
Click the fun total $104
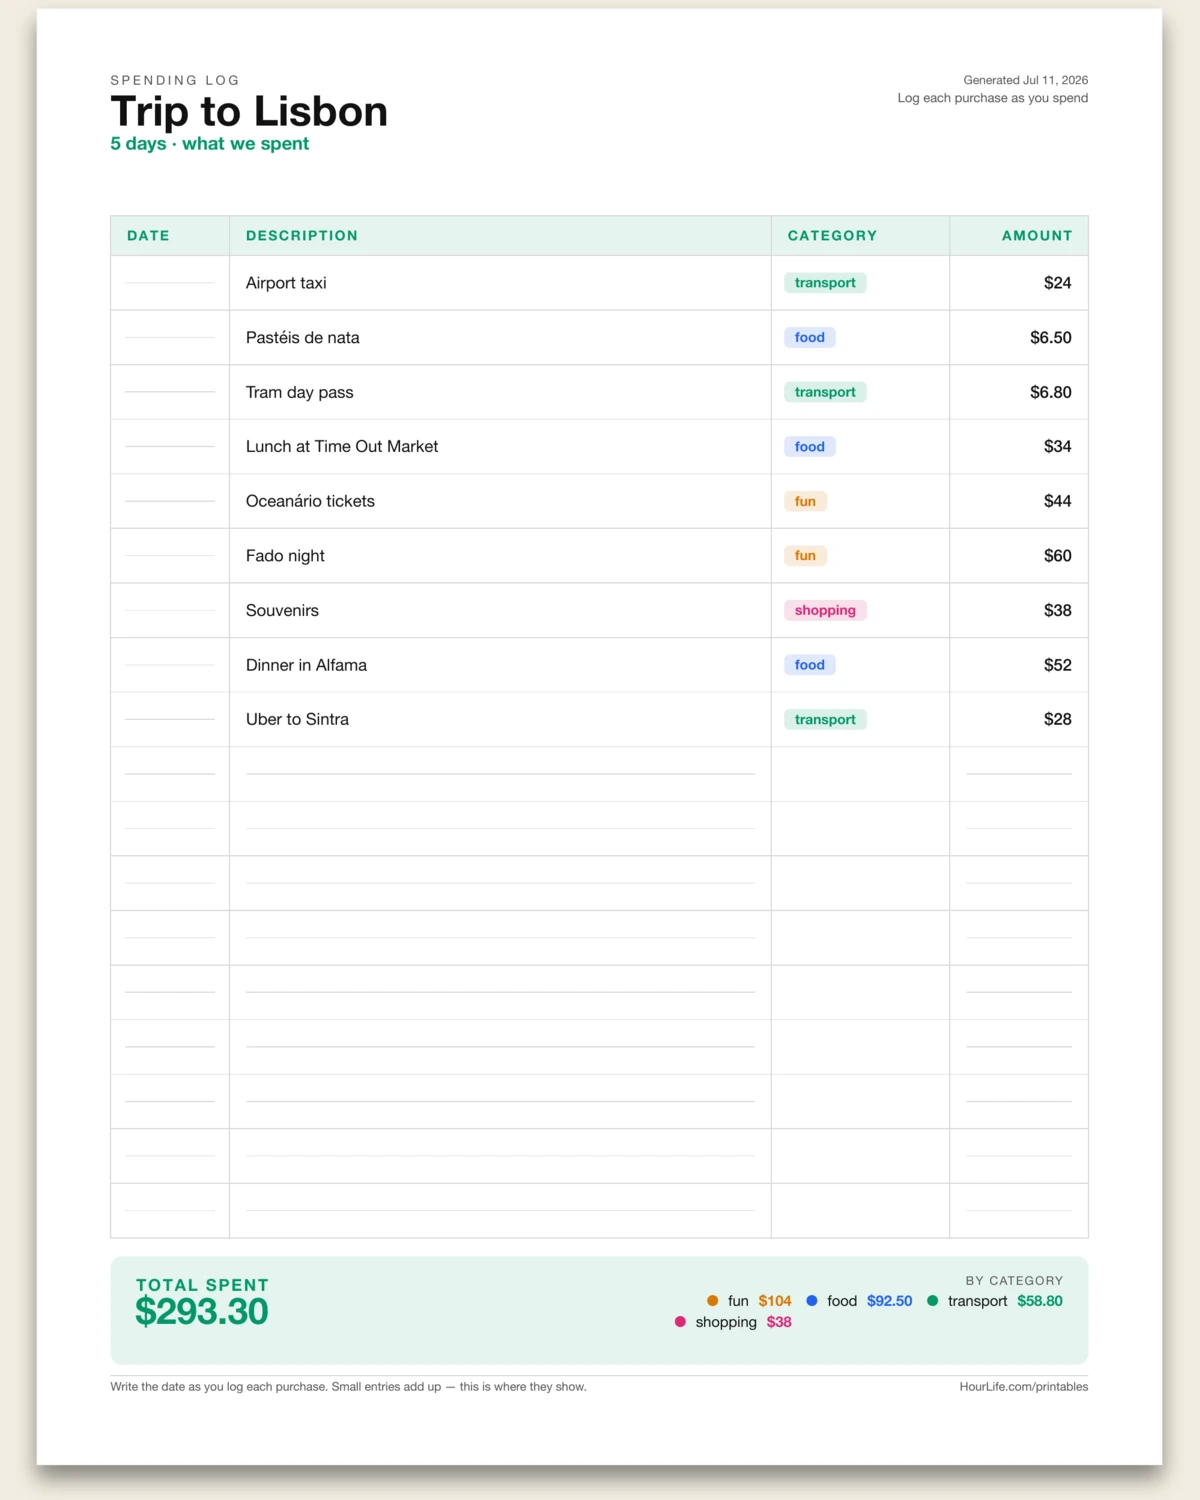775,1301
